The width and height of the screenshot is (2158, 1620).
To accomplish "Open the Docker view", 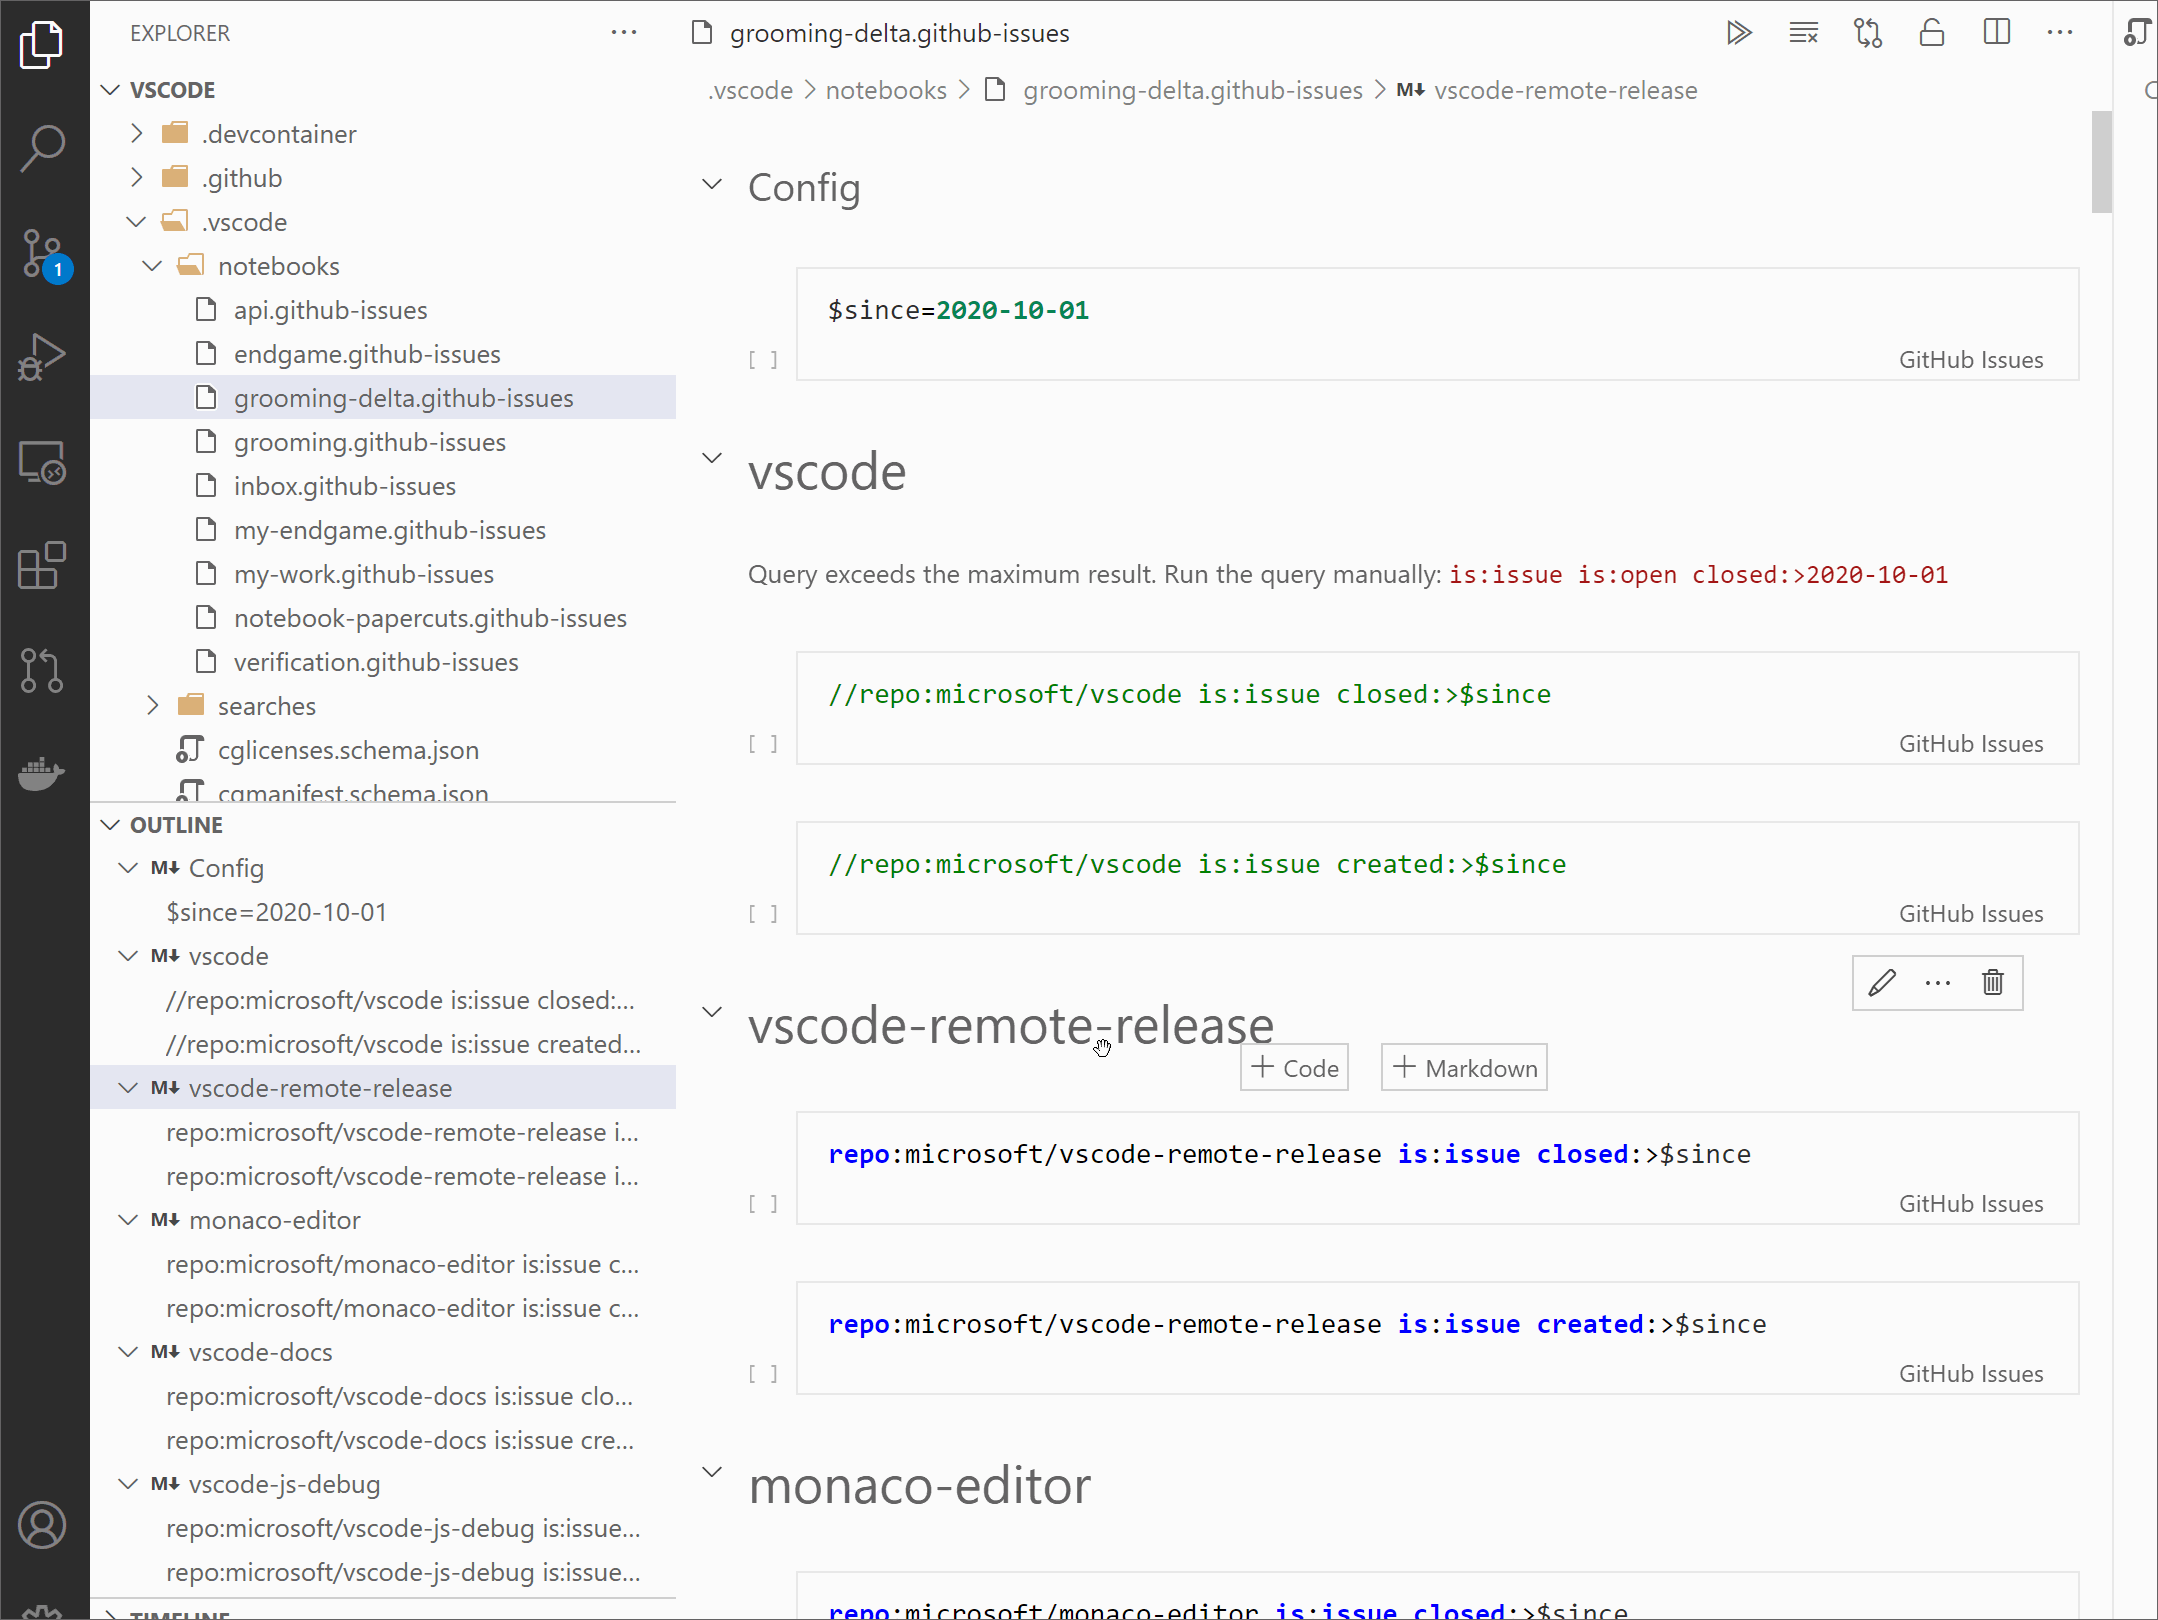I will 42,773.
